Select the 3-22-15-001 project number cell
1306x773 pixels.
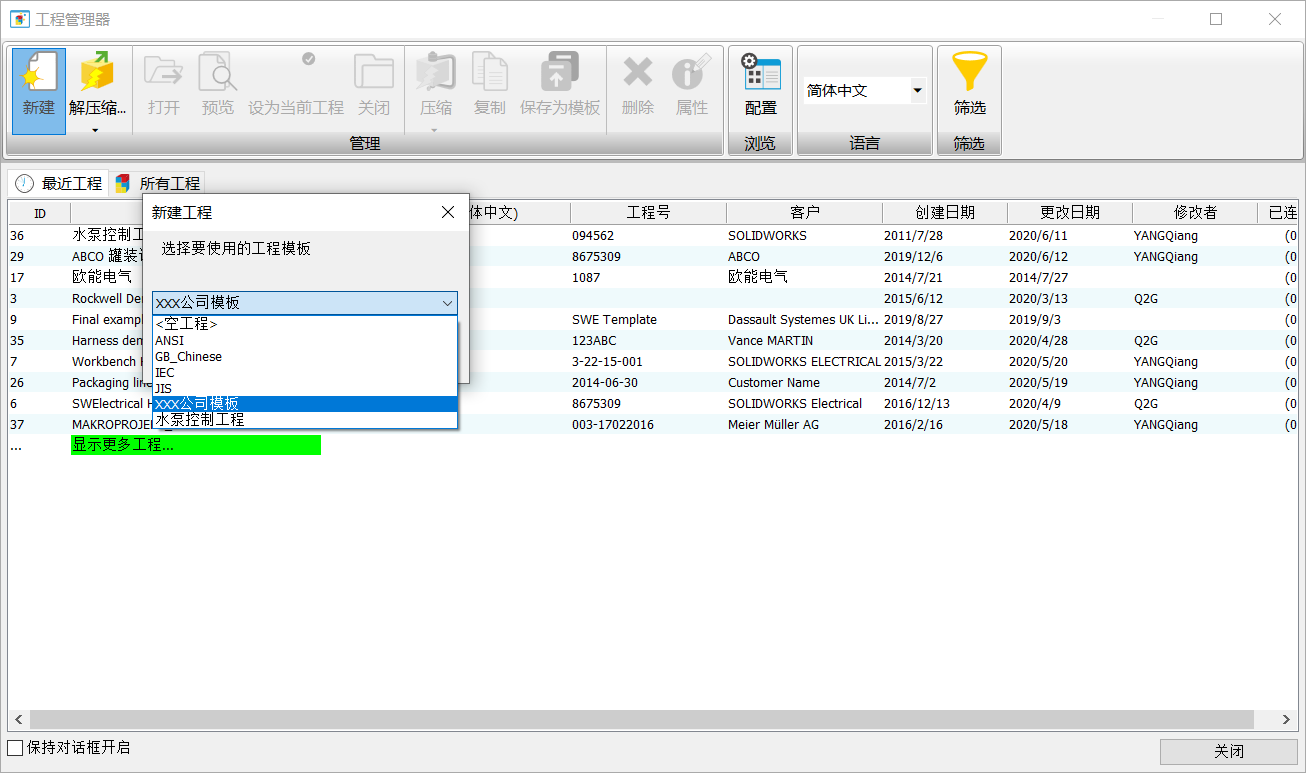pyautogui.click(x=607, y=362)
